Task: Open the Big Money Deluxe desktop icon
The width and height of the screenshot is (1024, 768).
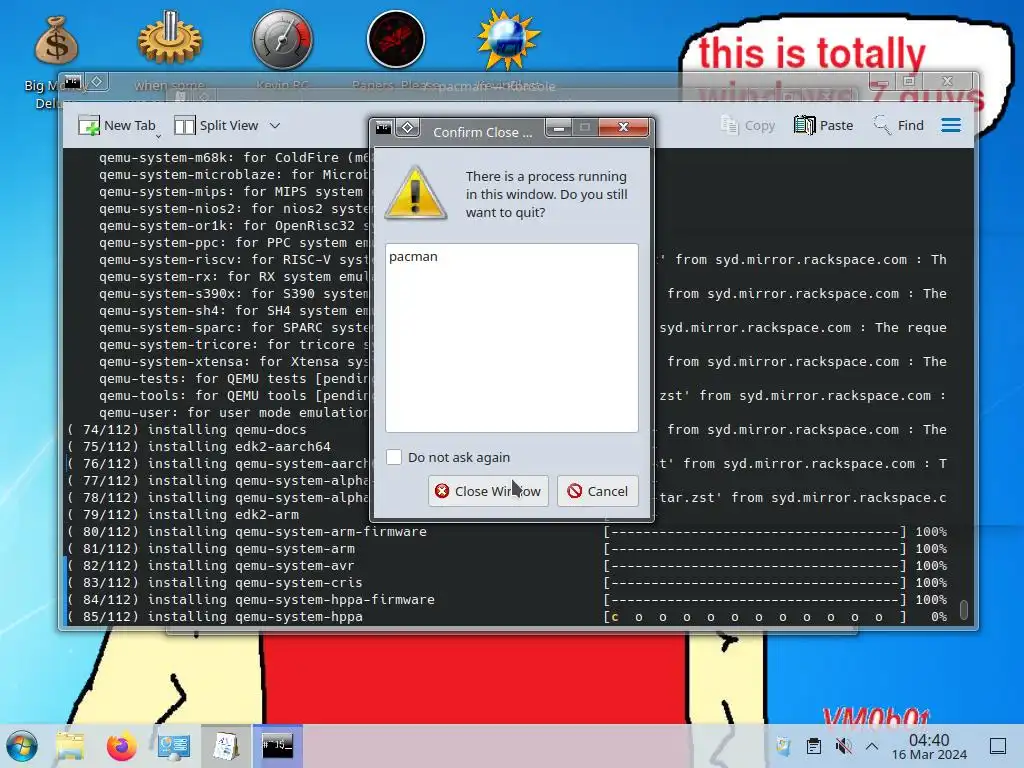Action: (x=56, y=40)
